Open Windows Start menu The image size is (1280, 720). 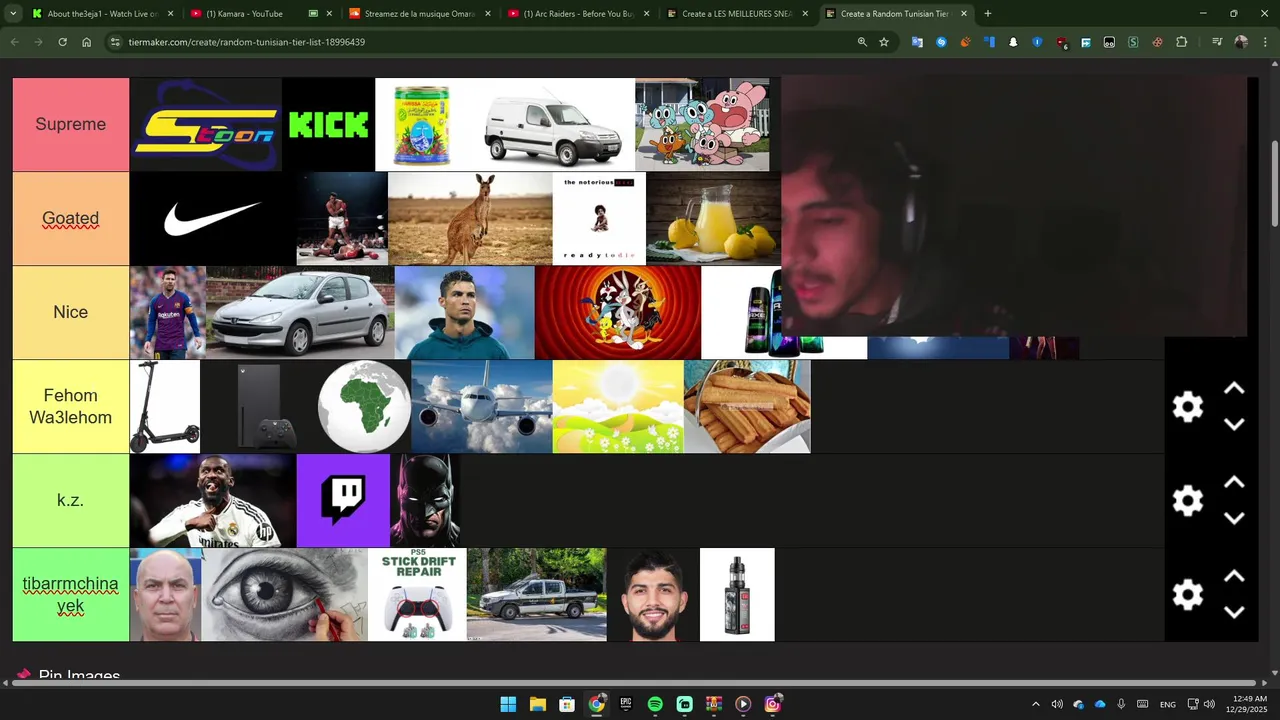(x=508, y=704)
